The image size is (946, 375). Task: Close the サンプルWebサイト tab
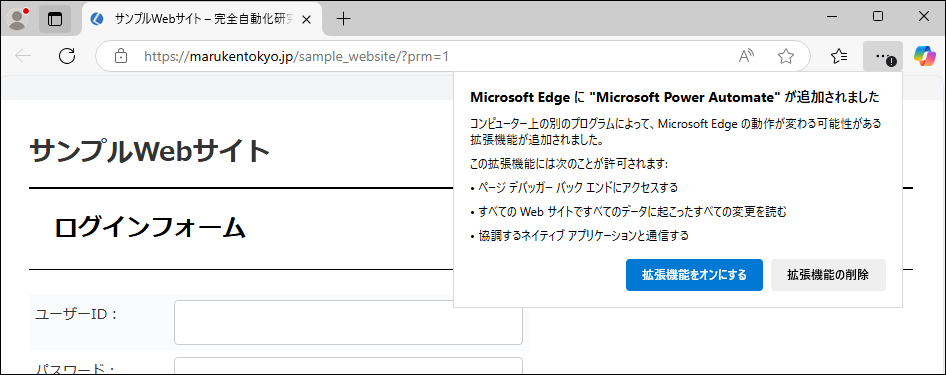(306, 19)
